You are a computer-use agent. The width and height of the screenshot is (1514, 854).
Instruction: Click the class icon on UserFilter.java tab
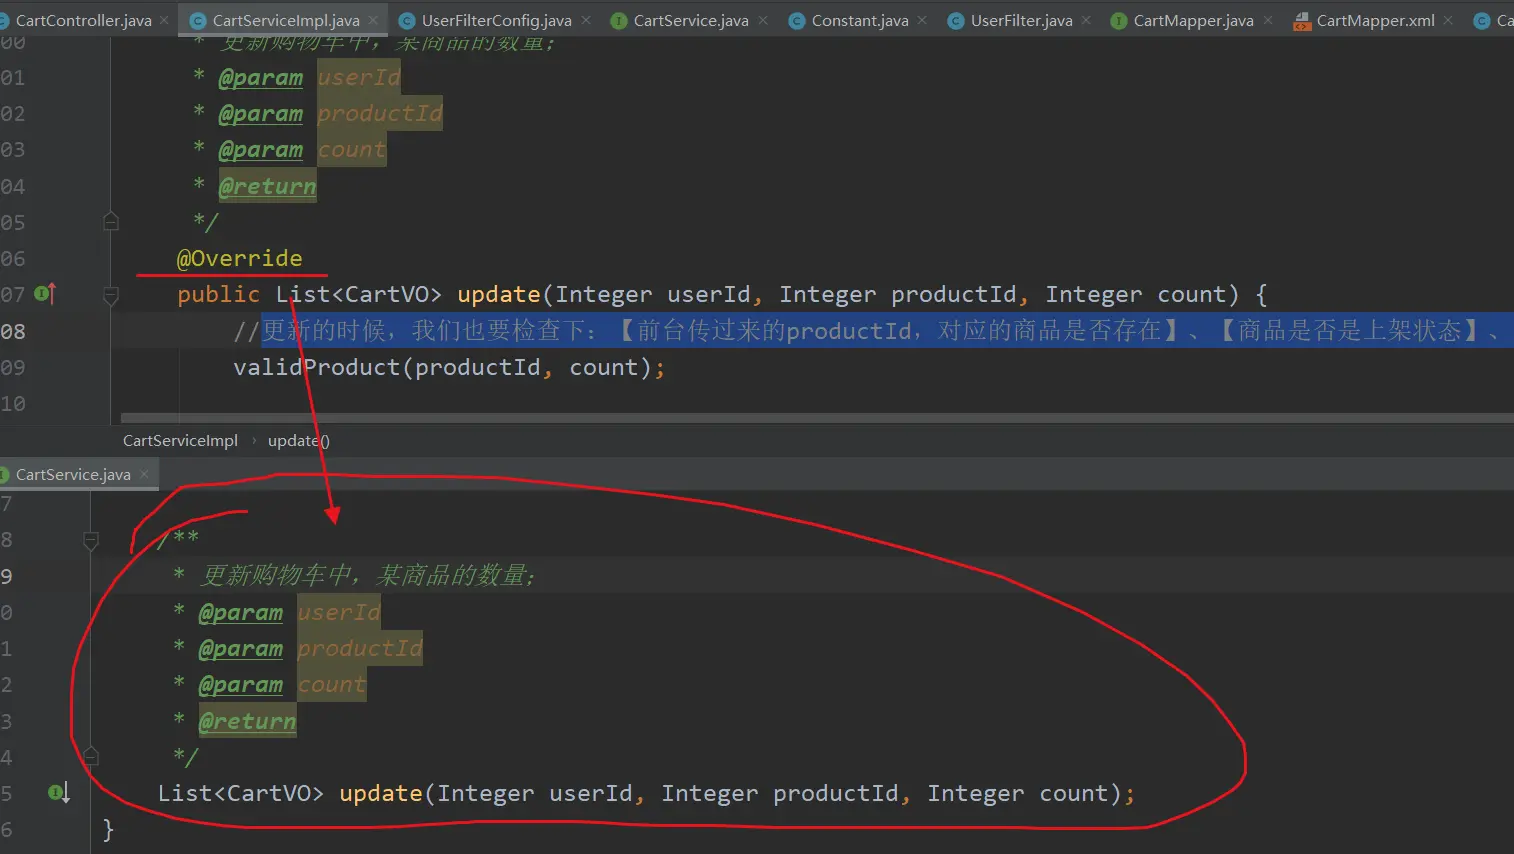click(956, 20)
